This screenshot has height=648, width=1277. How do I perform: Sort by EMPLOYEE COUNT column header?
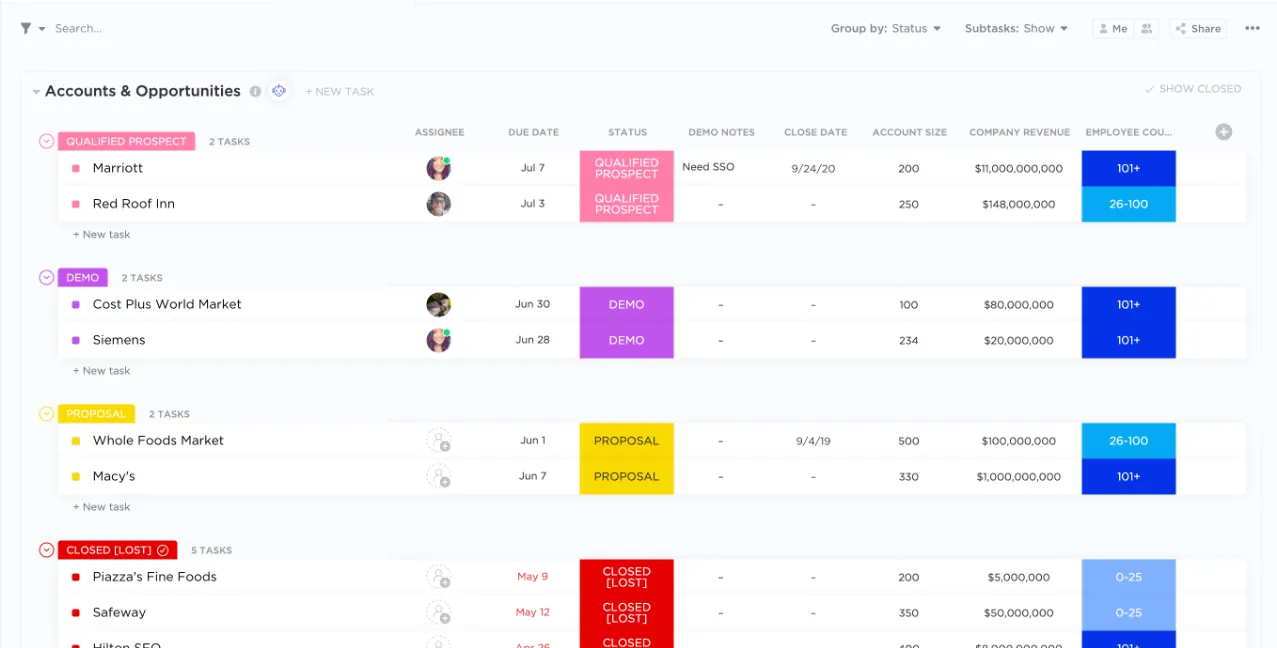1129,132
